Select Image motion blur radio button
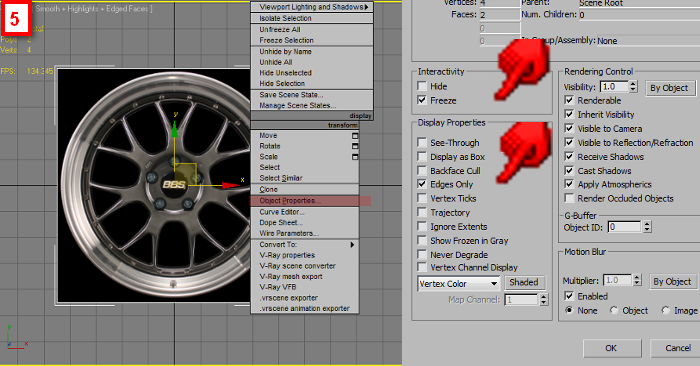700x366 pixels. (x=666, y=310)
